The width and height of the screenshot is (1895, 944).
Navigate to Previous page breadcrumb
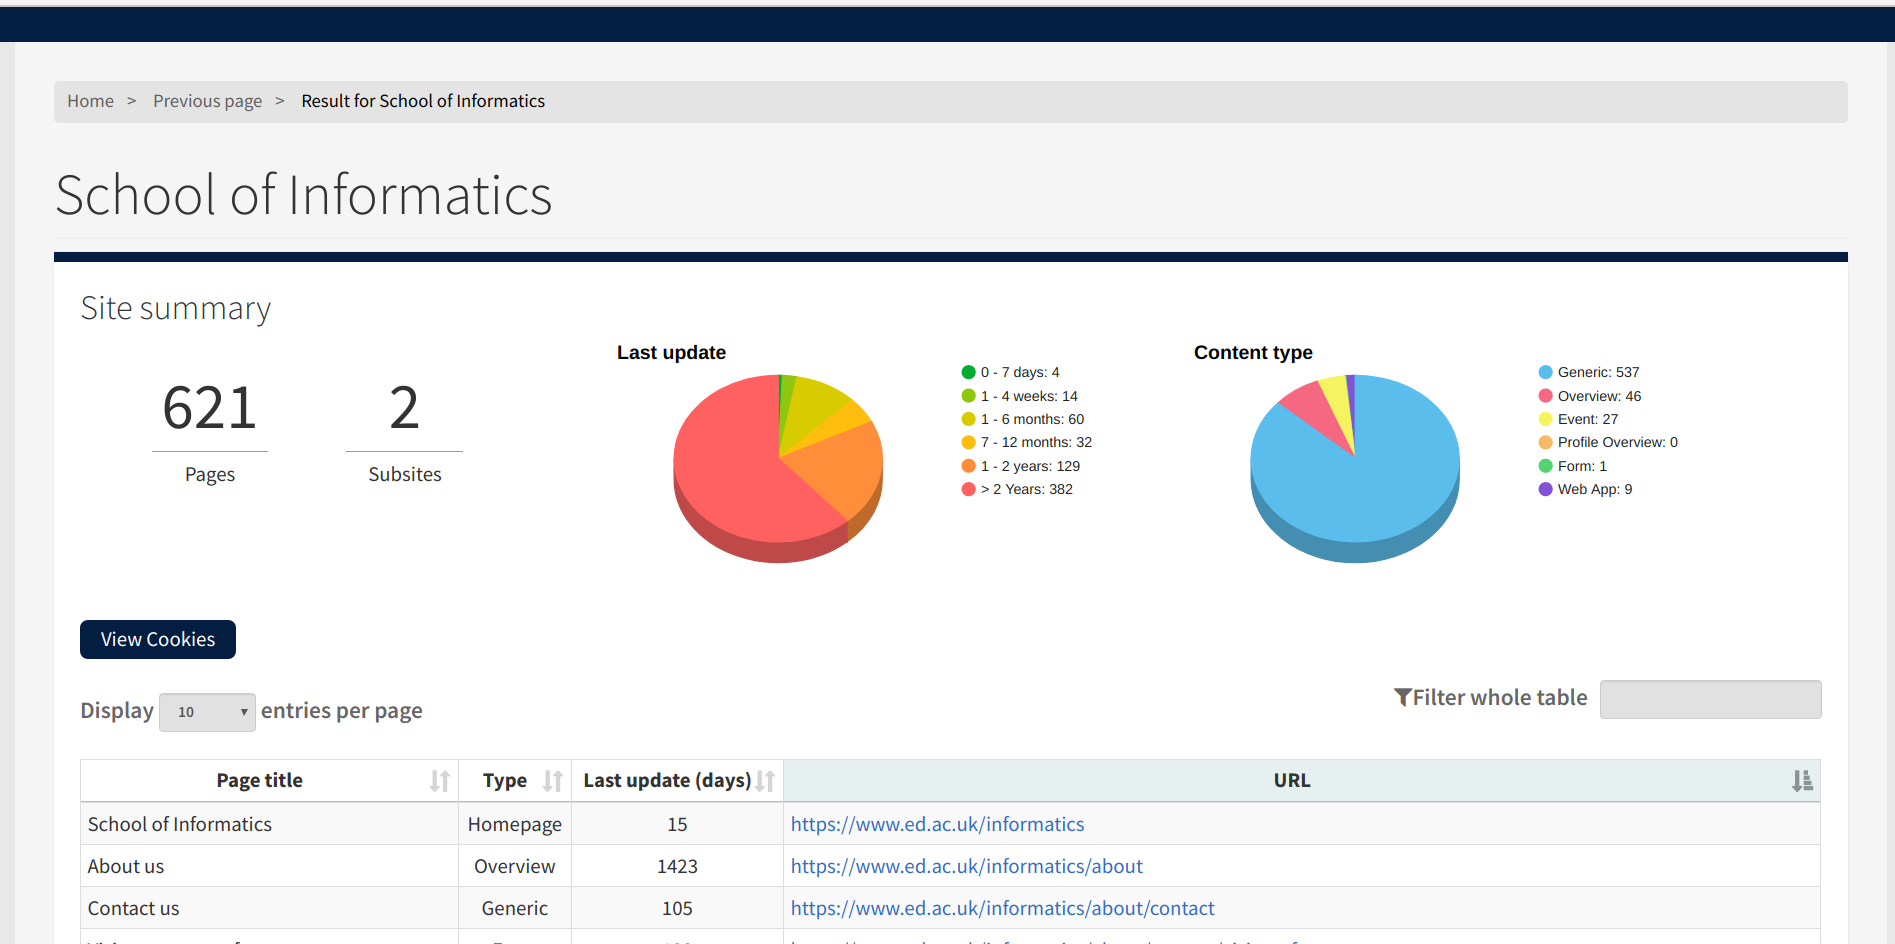pyautogui.click(x=207, y=101)
